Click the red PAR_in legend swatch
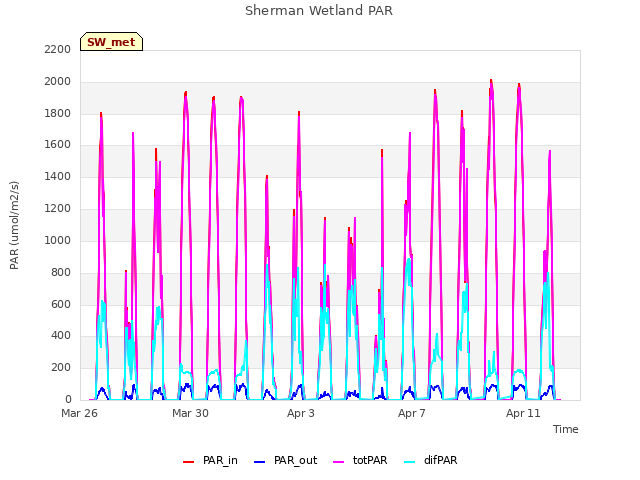The image size is (640, 480). click(188, 462)
